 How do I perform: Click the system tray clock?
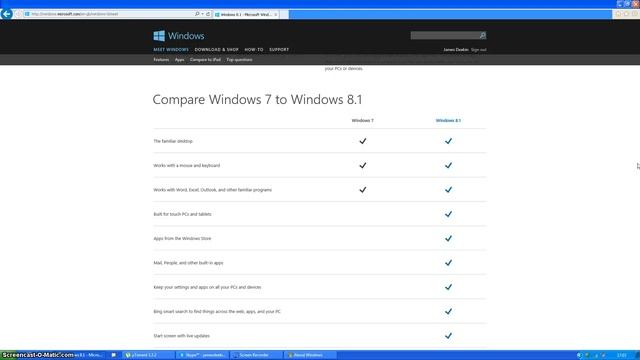(x=622, y=356)
